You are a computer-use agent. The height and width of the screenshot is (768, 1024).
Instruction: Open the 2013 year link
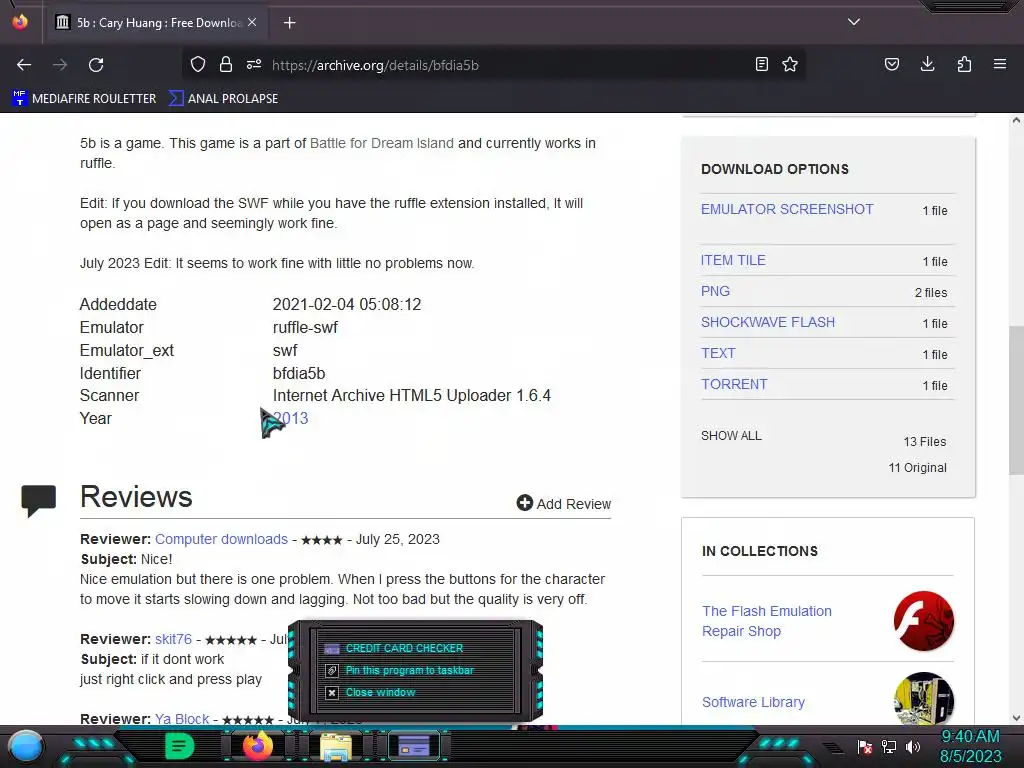[x=291, y=419]
